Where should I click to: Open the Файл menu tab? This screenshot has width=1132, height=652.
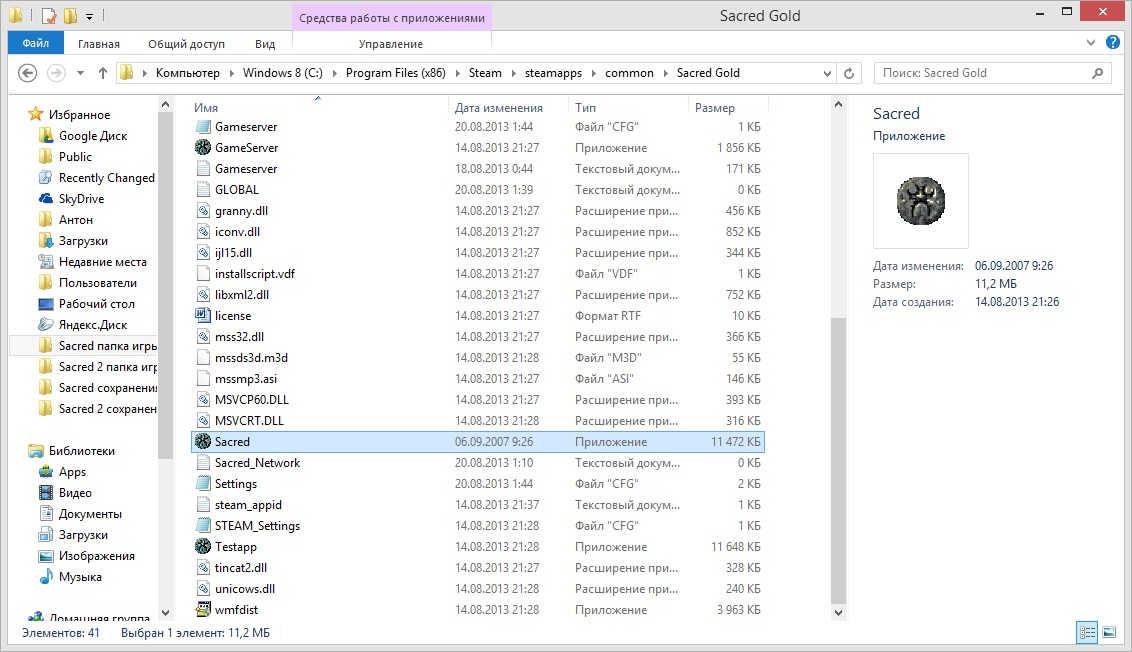coord(35,43)
